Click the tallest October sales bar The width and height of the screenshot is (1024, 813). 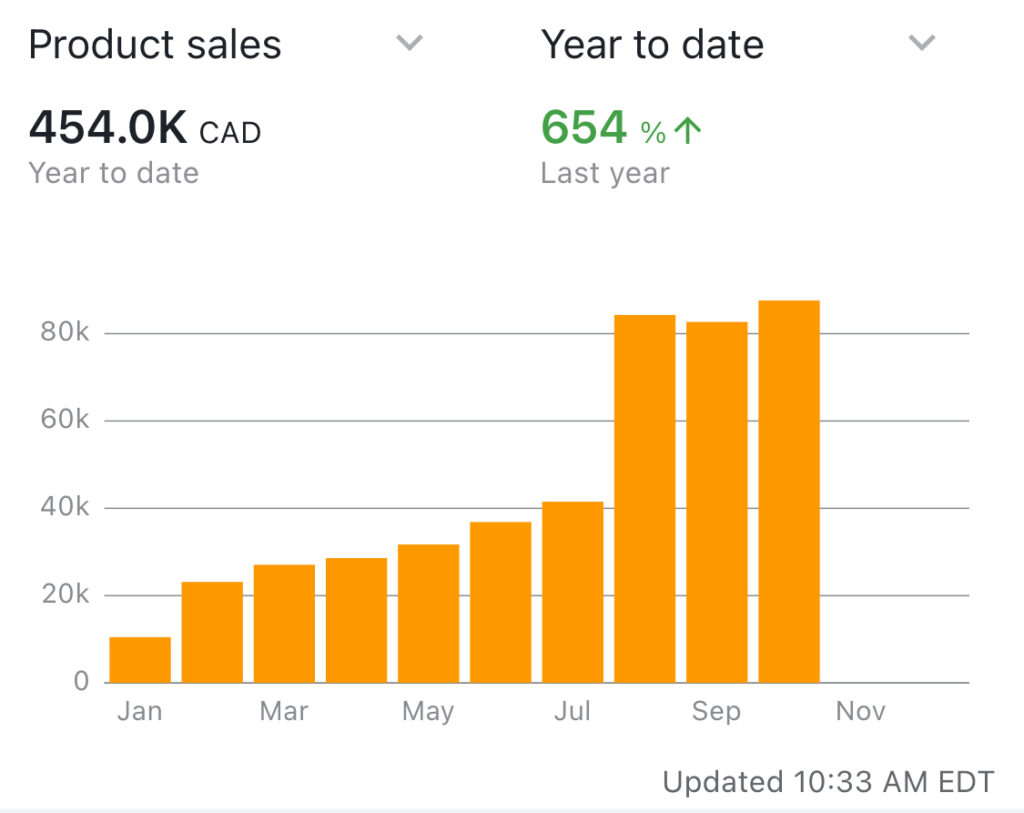point(789,491)
